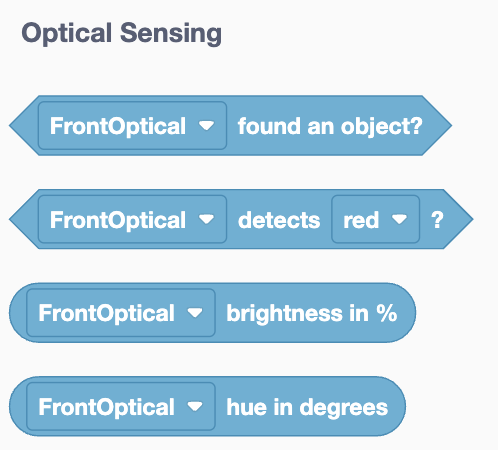
Task: Click sensor dropdown arrow in detects block
Action: 206,219
